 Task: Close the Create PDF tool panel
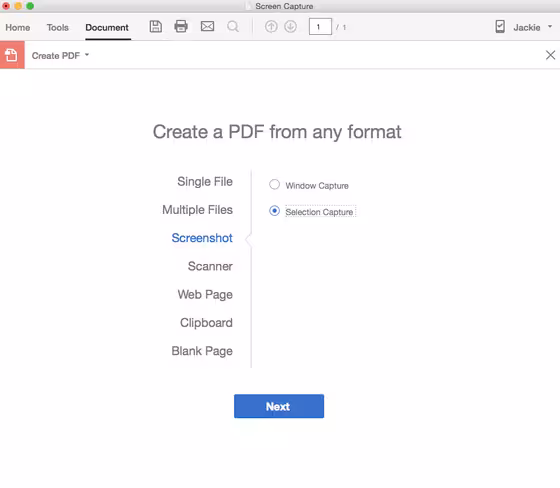coord(550,55)
